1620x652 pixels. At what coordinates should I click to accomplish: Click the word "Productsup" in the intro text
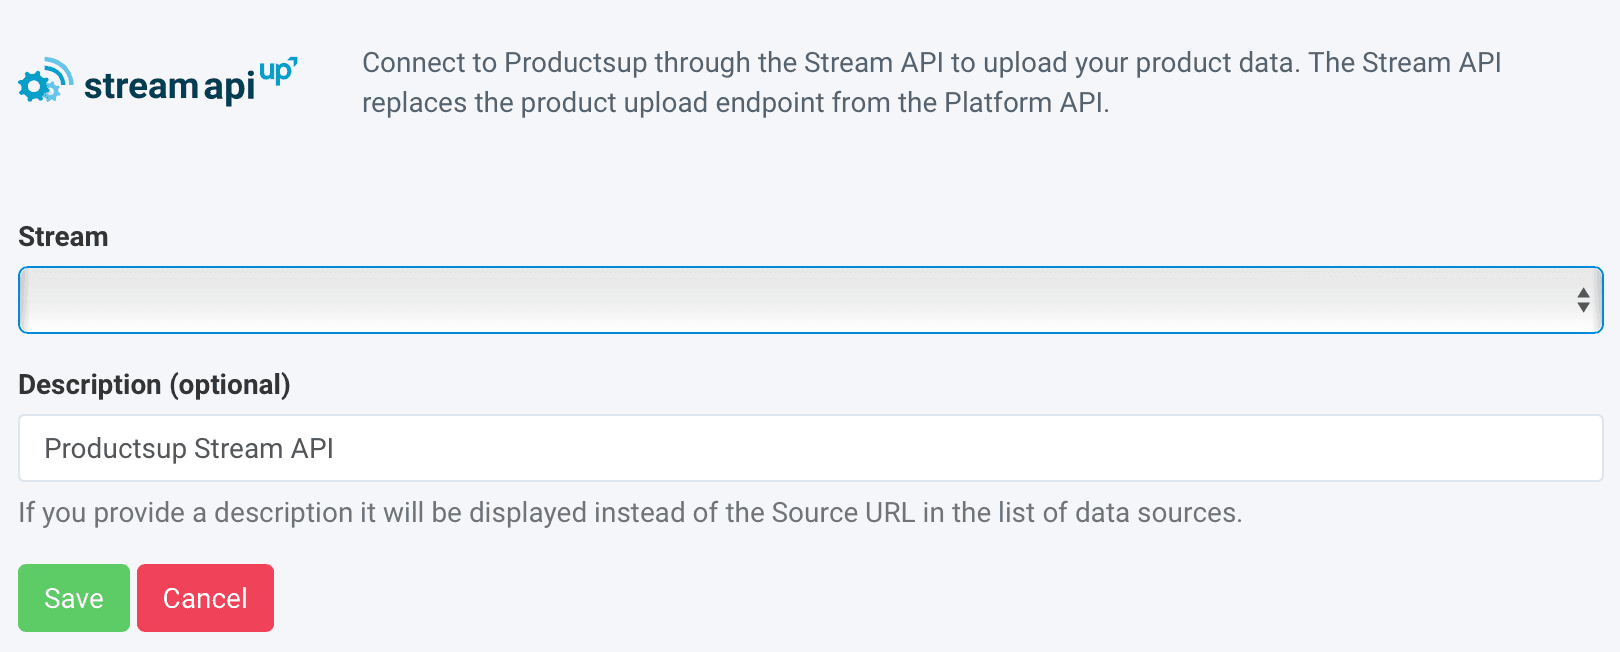pos(576,63)
